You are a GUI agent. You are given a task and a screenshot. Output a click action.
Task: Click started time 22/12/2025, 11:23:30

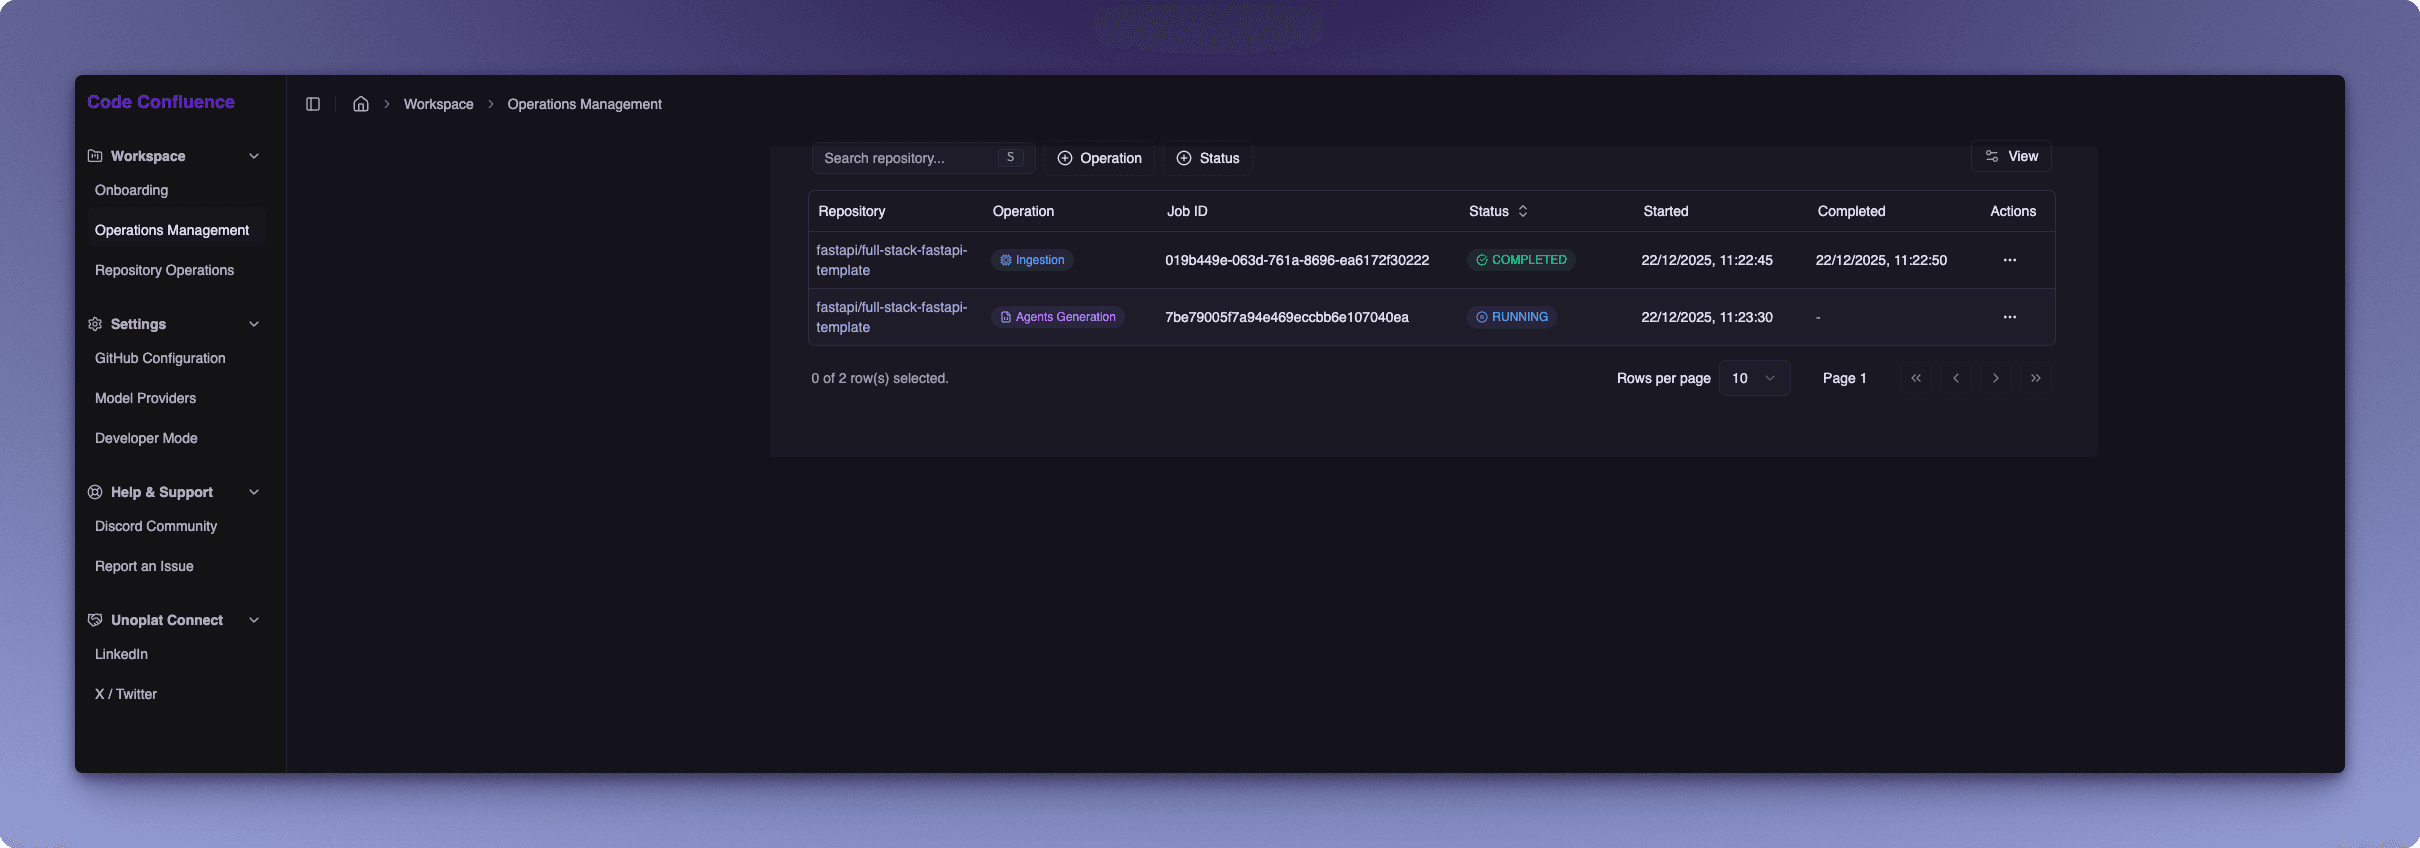[x=1707, y=317]
